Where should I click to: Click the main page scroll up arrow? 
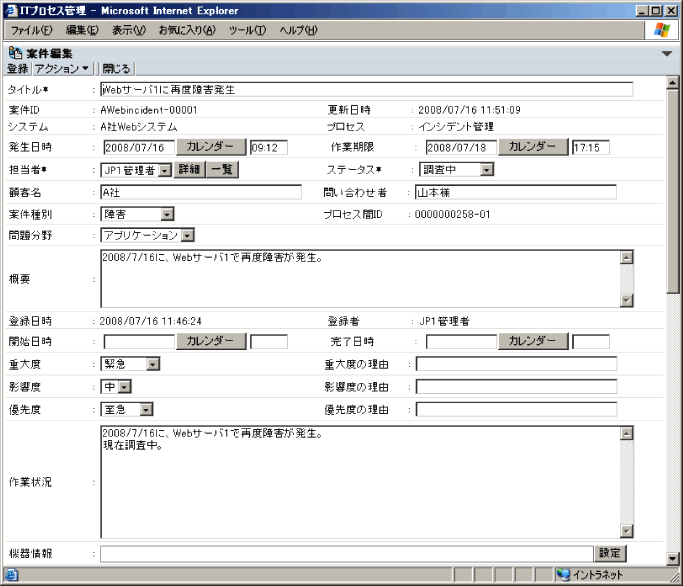coord(673,82)
